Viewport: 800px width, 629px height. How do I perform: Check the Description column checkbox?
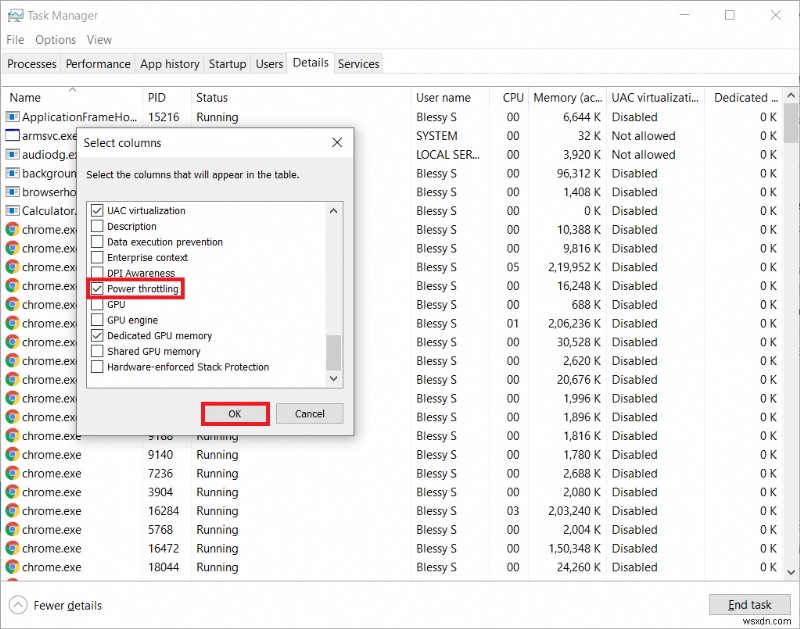97,226
